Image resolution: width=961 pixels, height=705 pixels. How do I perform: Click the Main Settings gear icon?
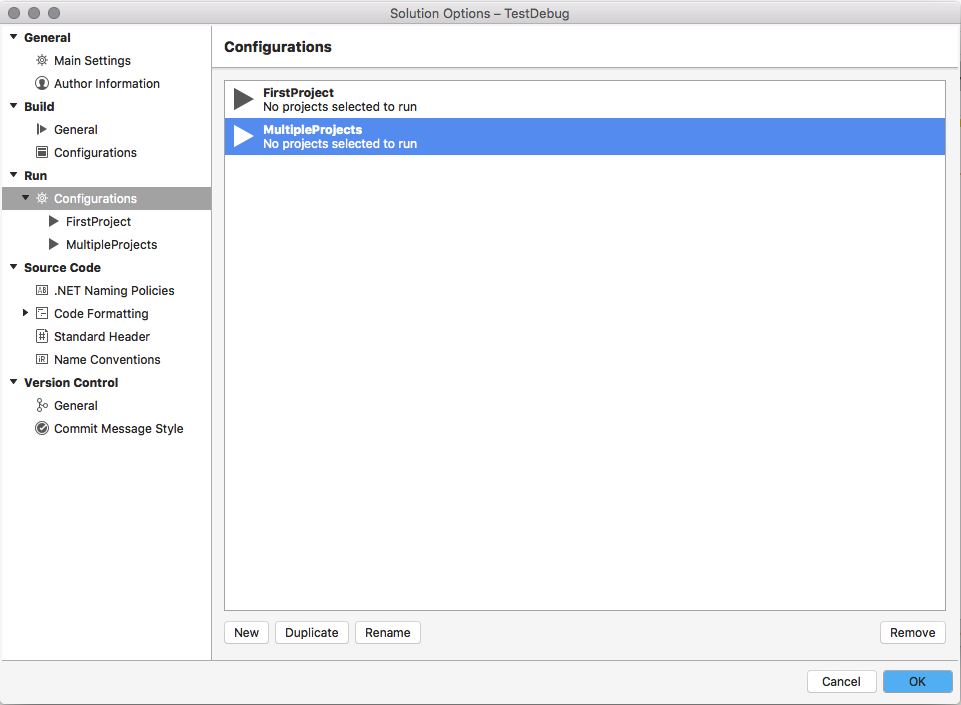pyautogui.click(x=42, y=60)
